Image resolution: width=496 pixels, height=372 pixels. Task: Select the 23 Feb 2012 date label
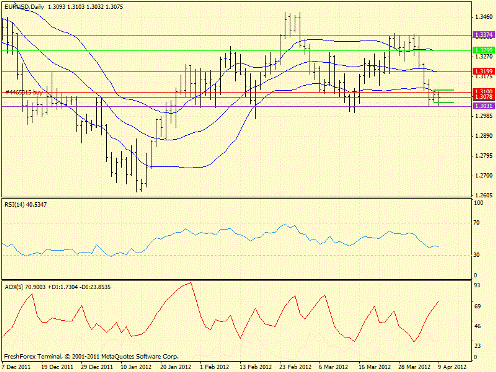[x=296, y=367]
